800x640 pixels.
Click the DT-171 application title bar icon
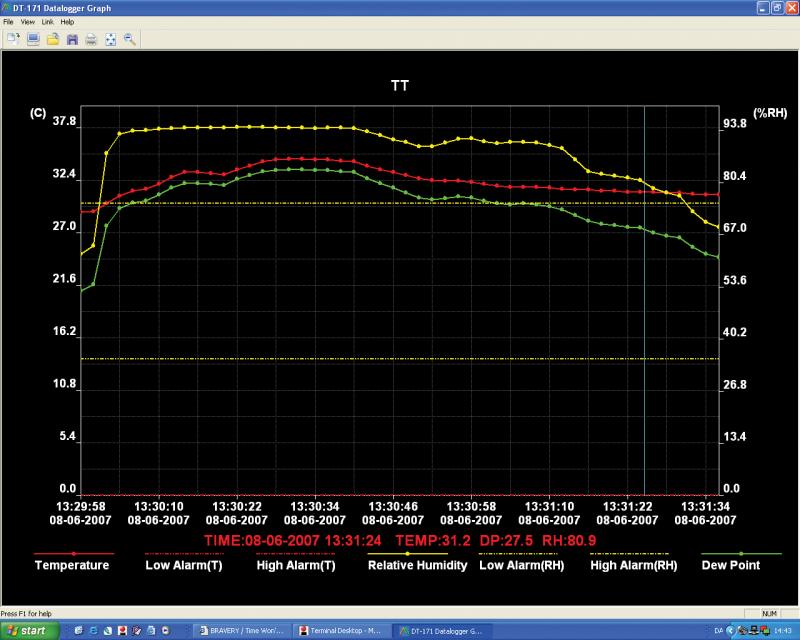click(x=8, y=7)
